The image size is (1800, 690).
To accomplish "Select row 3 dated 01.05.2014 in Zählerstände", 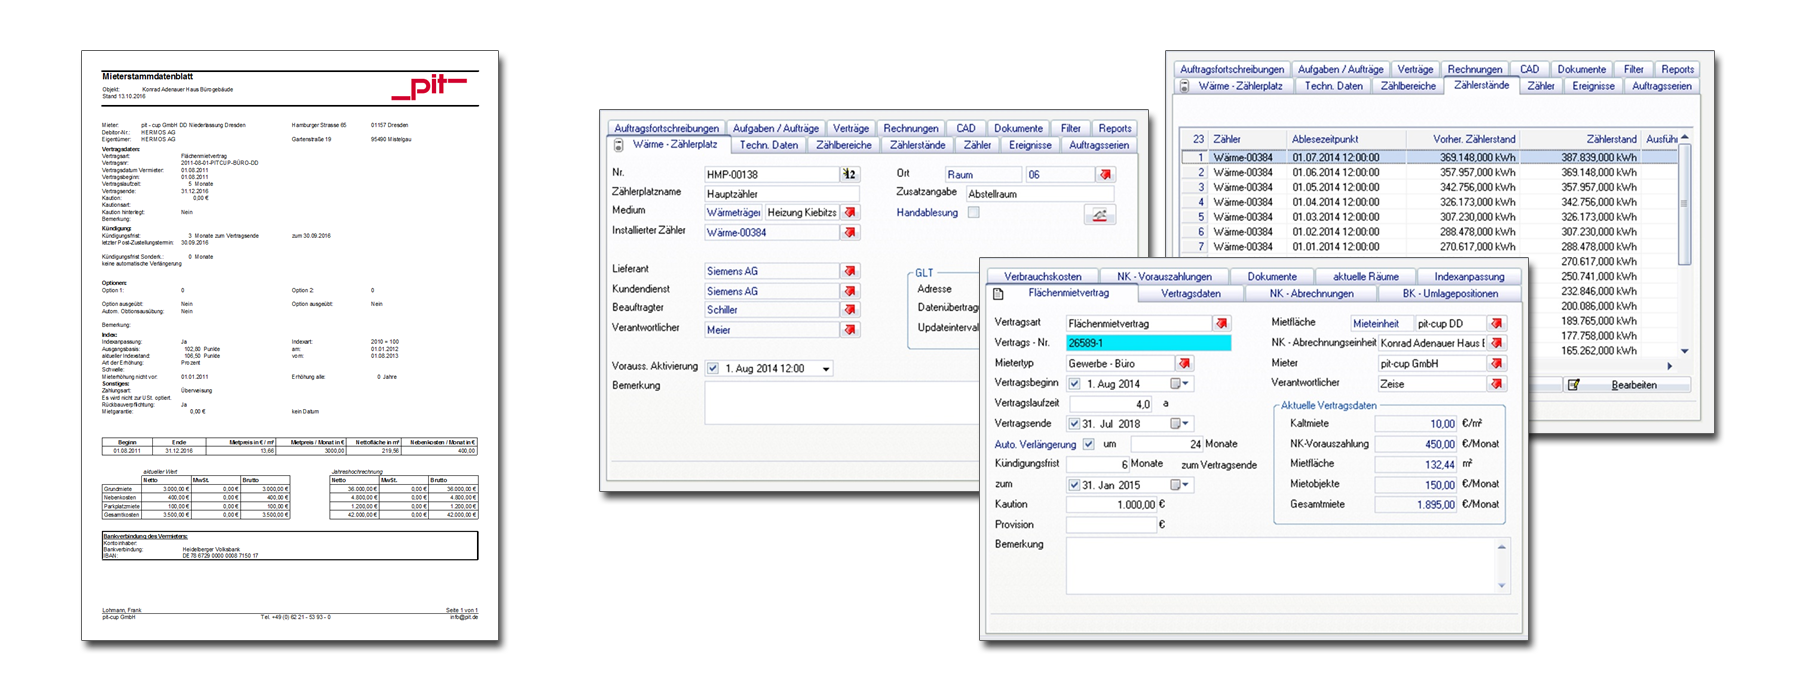I will [1430, 187].
